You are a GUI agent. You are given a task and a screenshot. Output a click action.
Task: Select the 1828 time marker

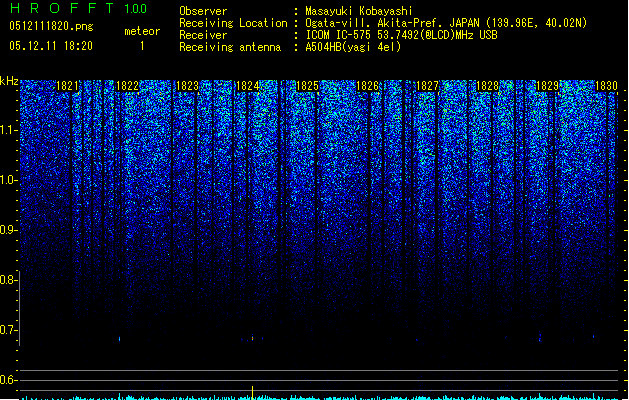point(487,86)
